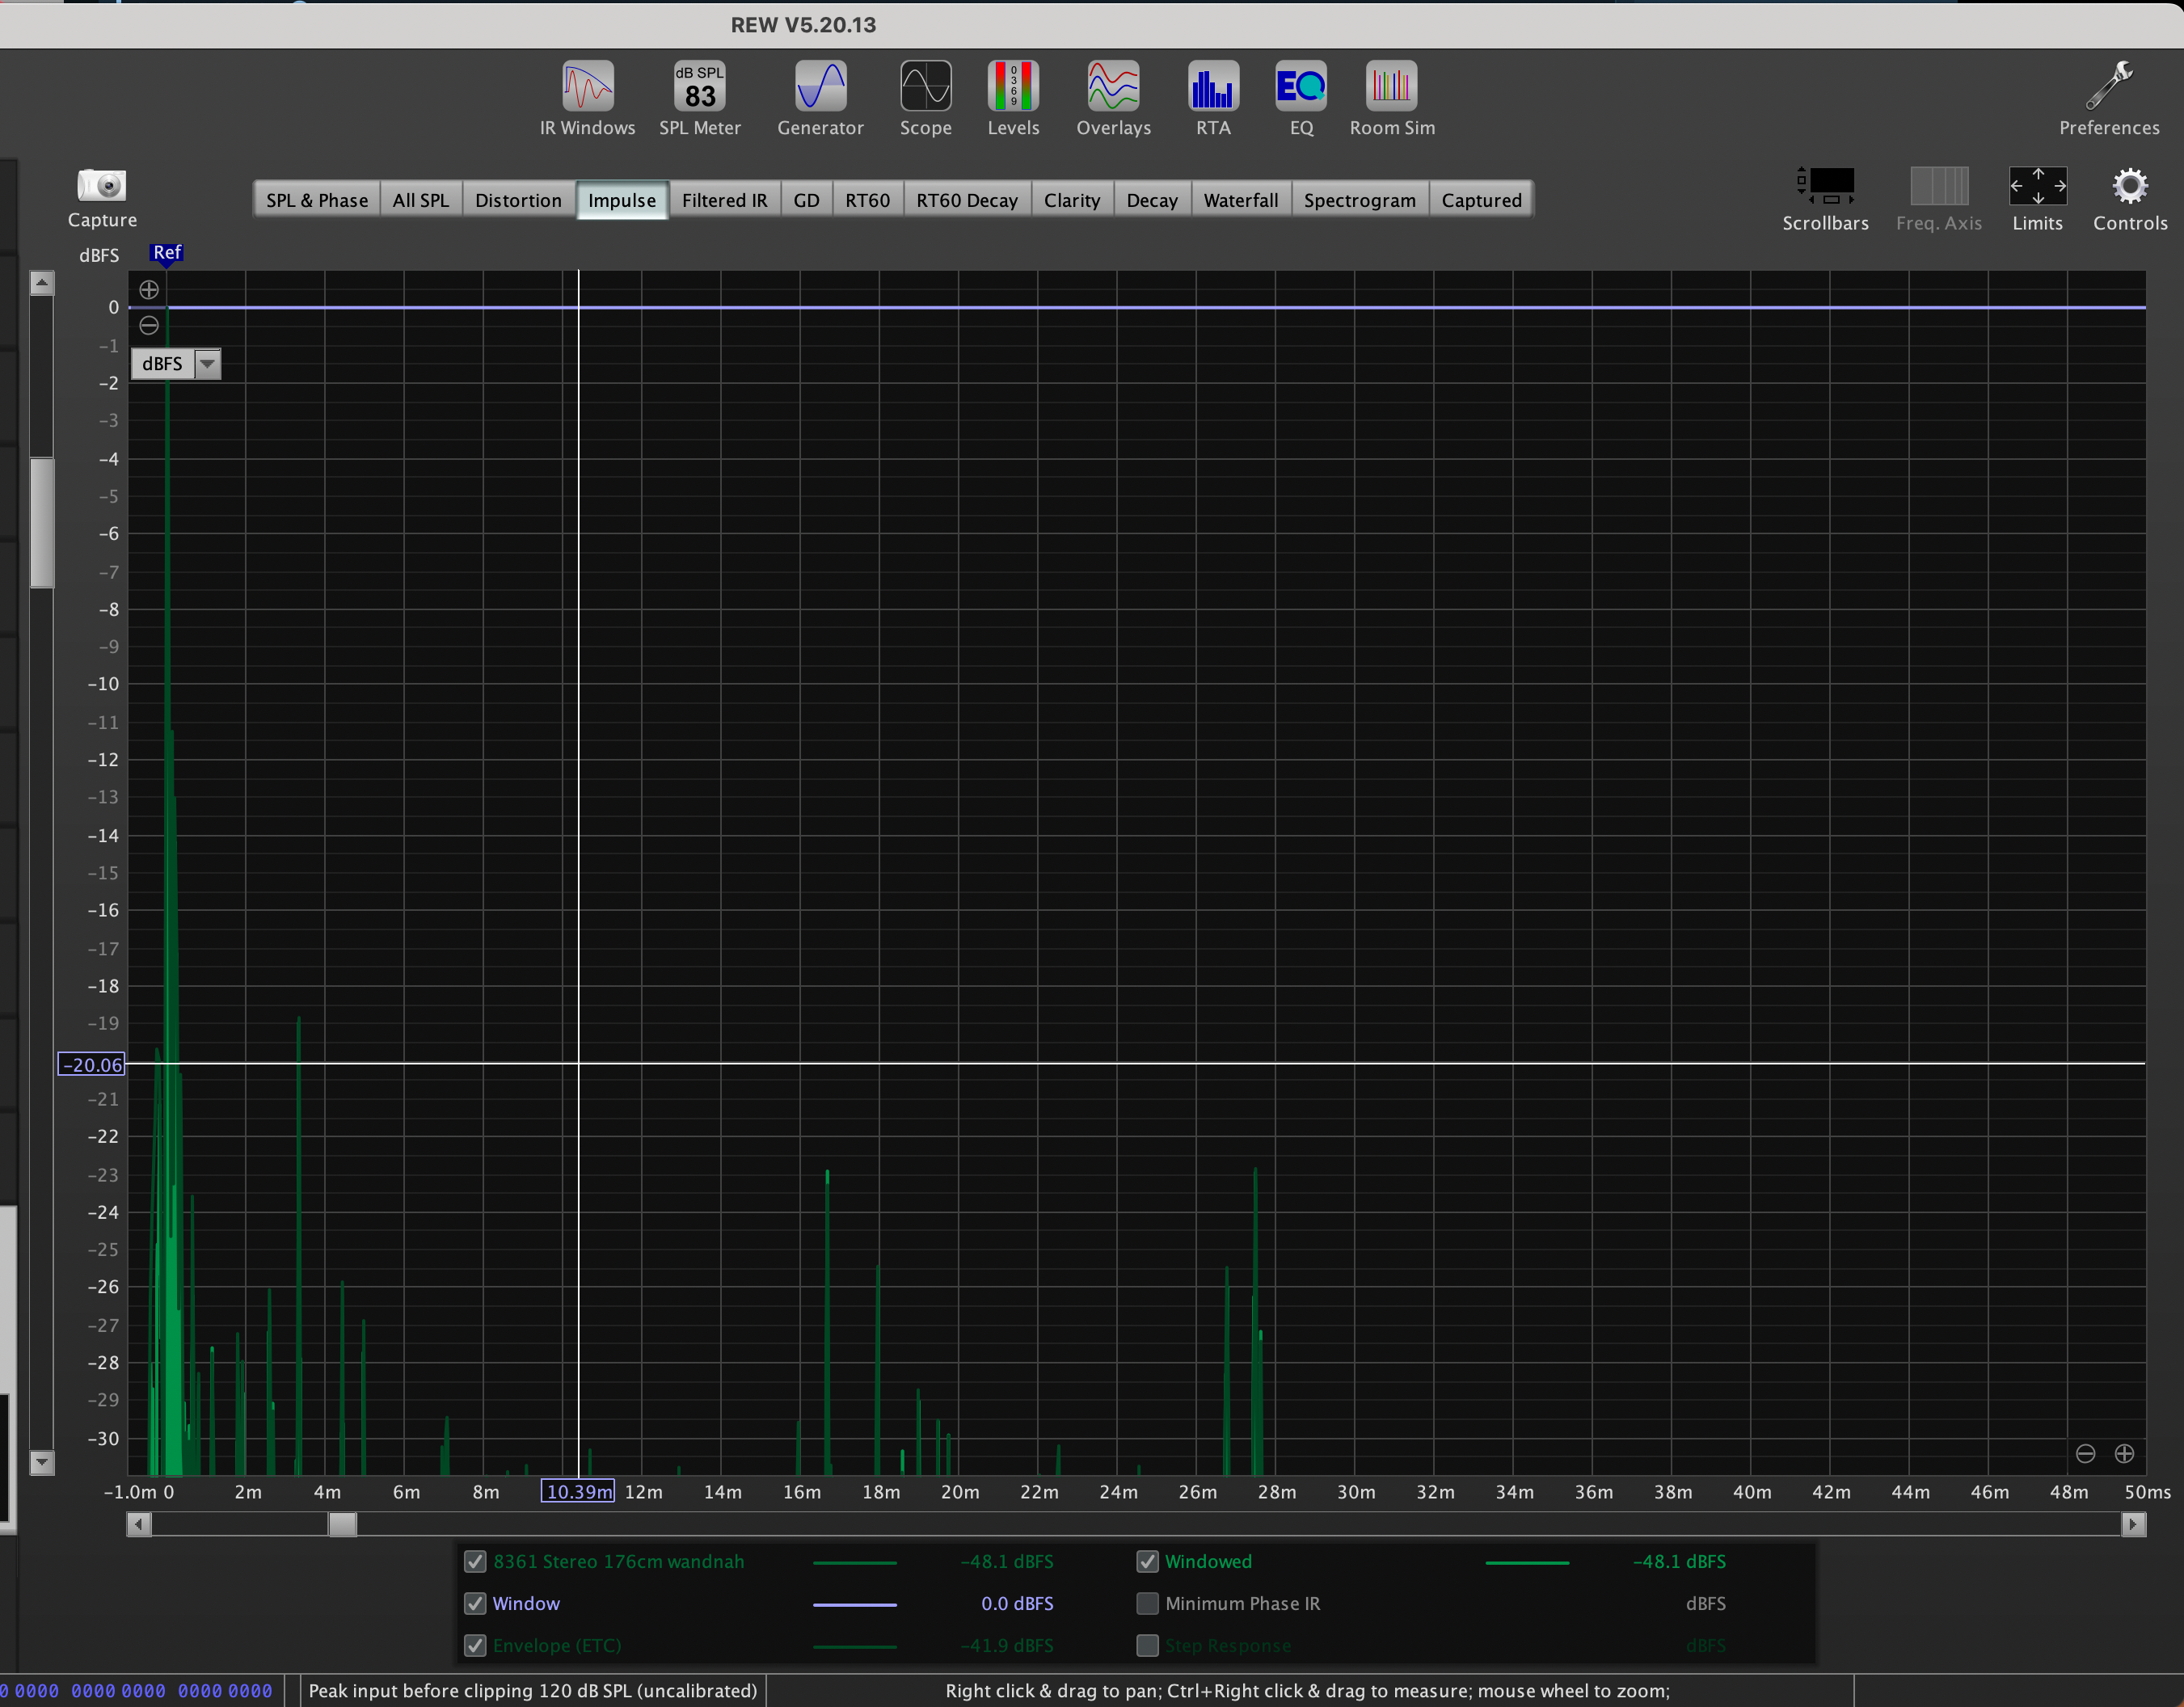Open the IR Windows tool
The height and width of the screenshot is (1707, 2184).
tap(587, 87)
